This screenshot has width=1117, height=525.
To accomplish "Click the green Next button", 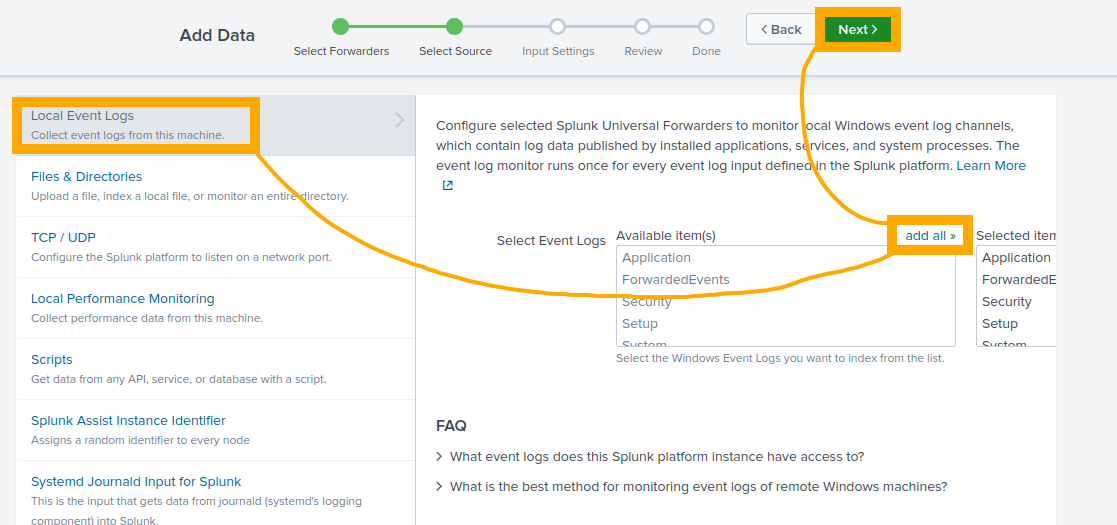I will click(x=858, y=29).
